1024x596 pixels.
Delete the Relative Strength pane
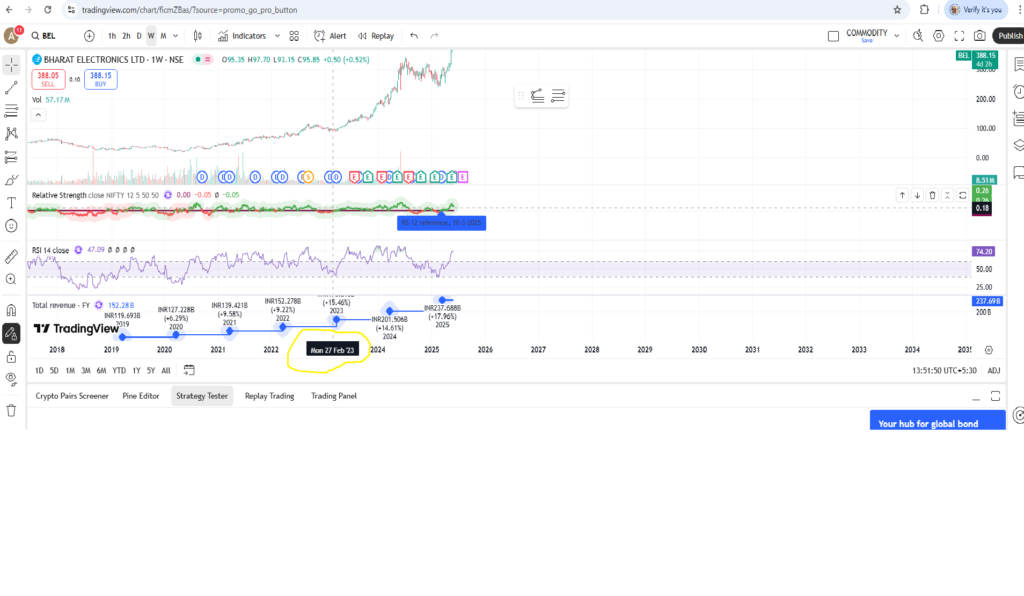[x=933, y=195]
